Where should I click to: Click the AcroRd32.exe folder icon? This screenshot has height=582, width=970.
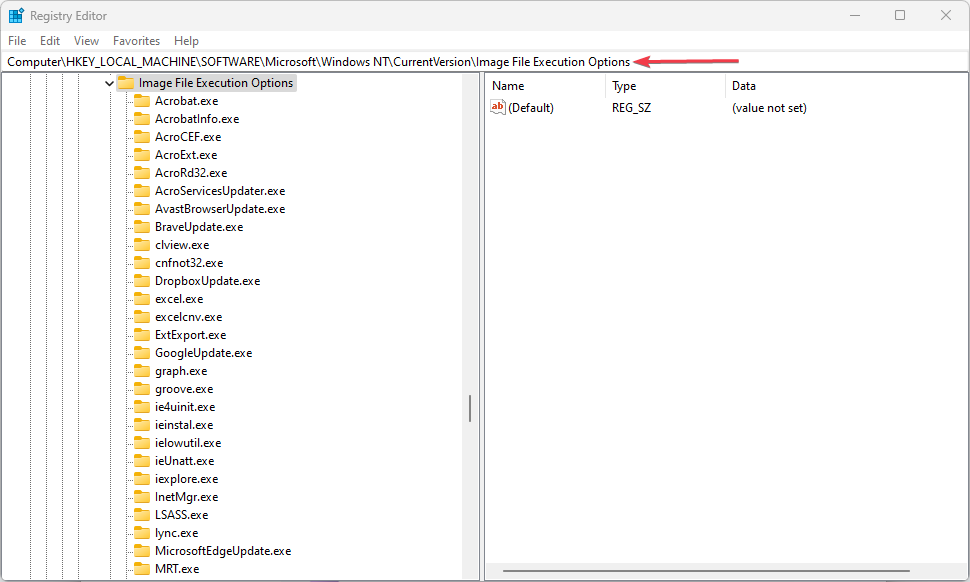[x=142, y=173]
